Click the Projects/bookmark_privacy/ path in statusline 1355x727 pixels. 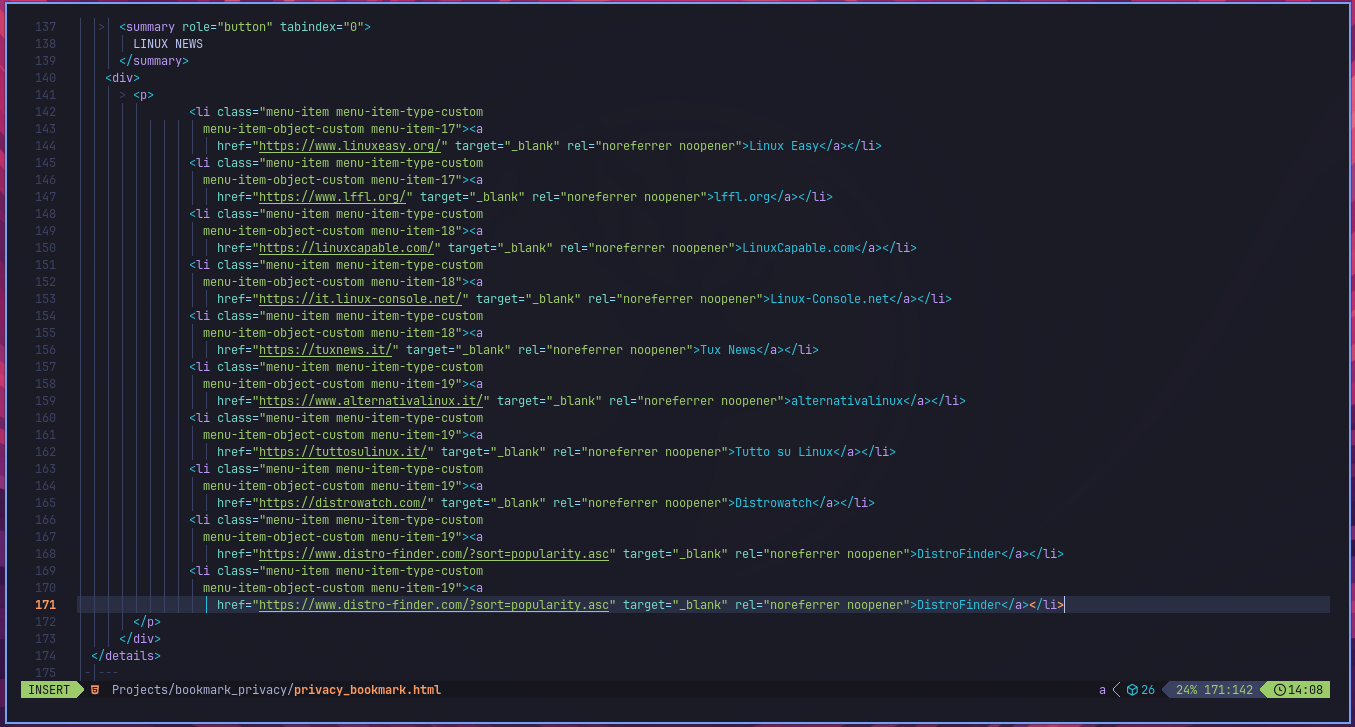[x=203, y=690]
